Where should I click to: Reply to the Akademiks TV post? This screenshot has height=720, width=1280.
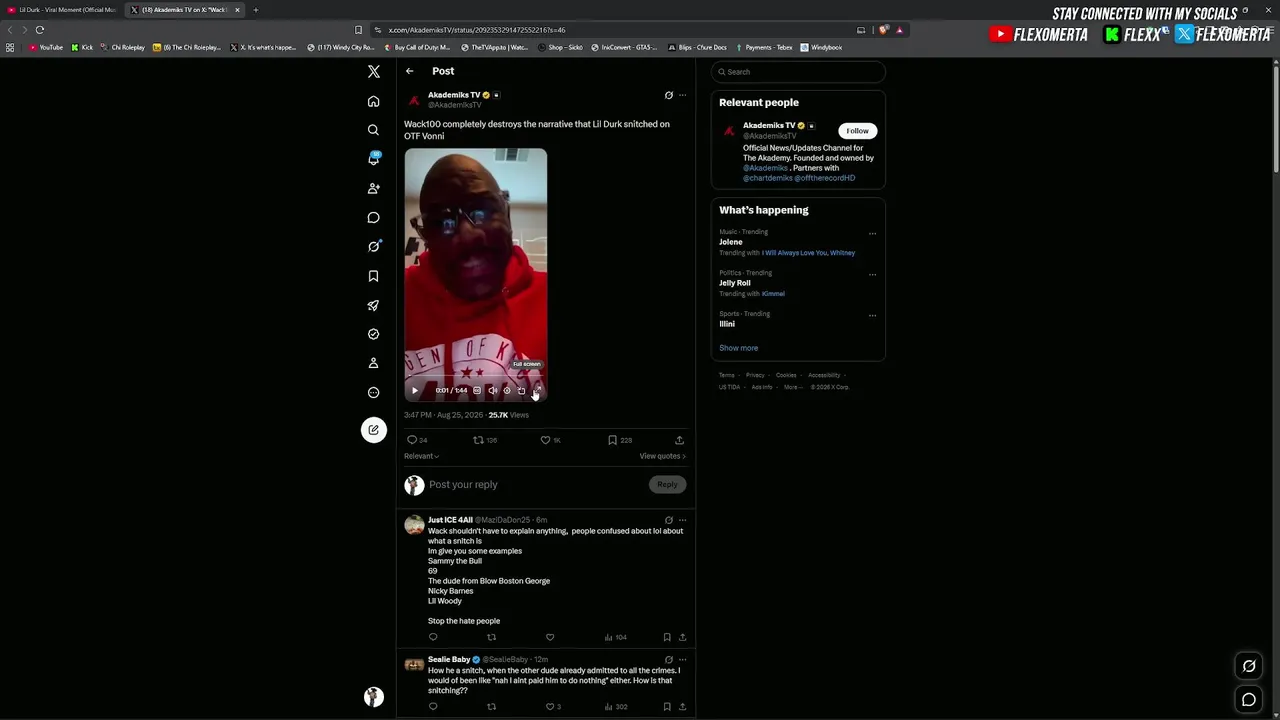[x=416, y=440]
